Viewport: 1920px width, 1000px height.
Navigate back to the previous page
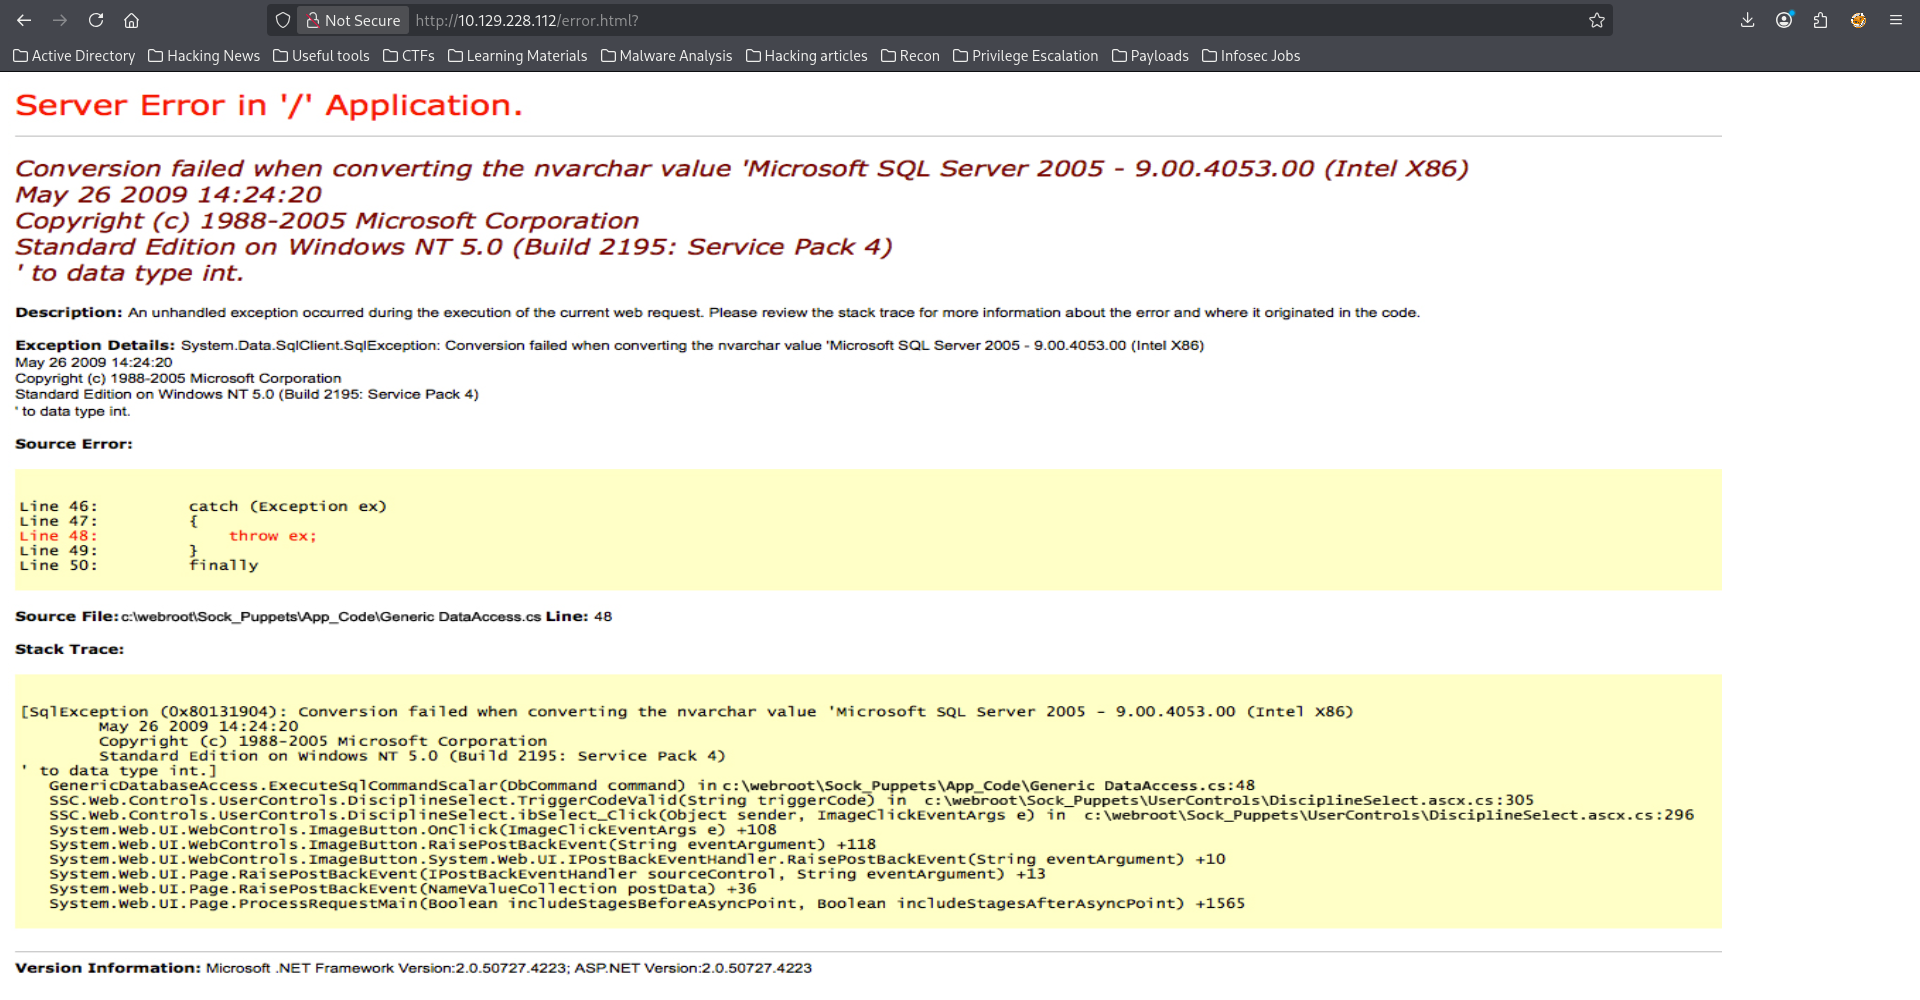coord(24,20)
